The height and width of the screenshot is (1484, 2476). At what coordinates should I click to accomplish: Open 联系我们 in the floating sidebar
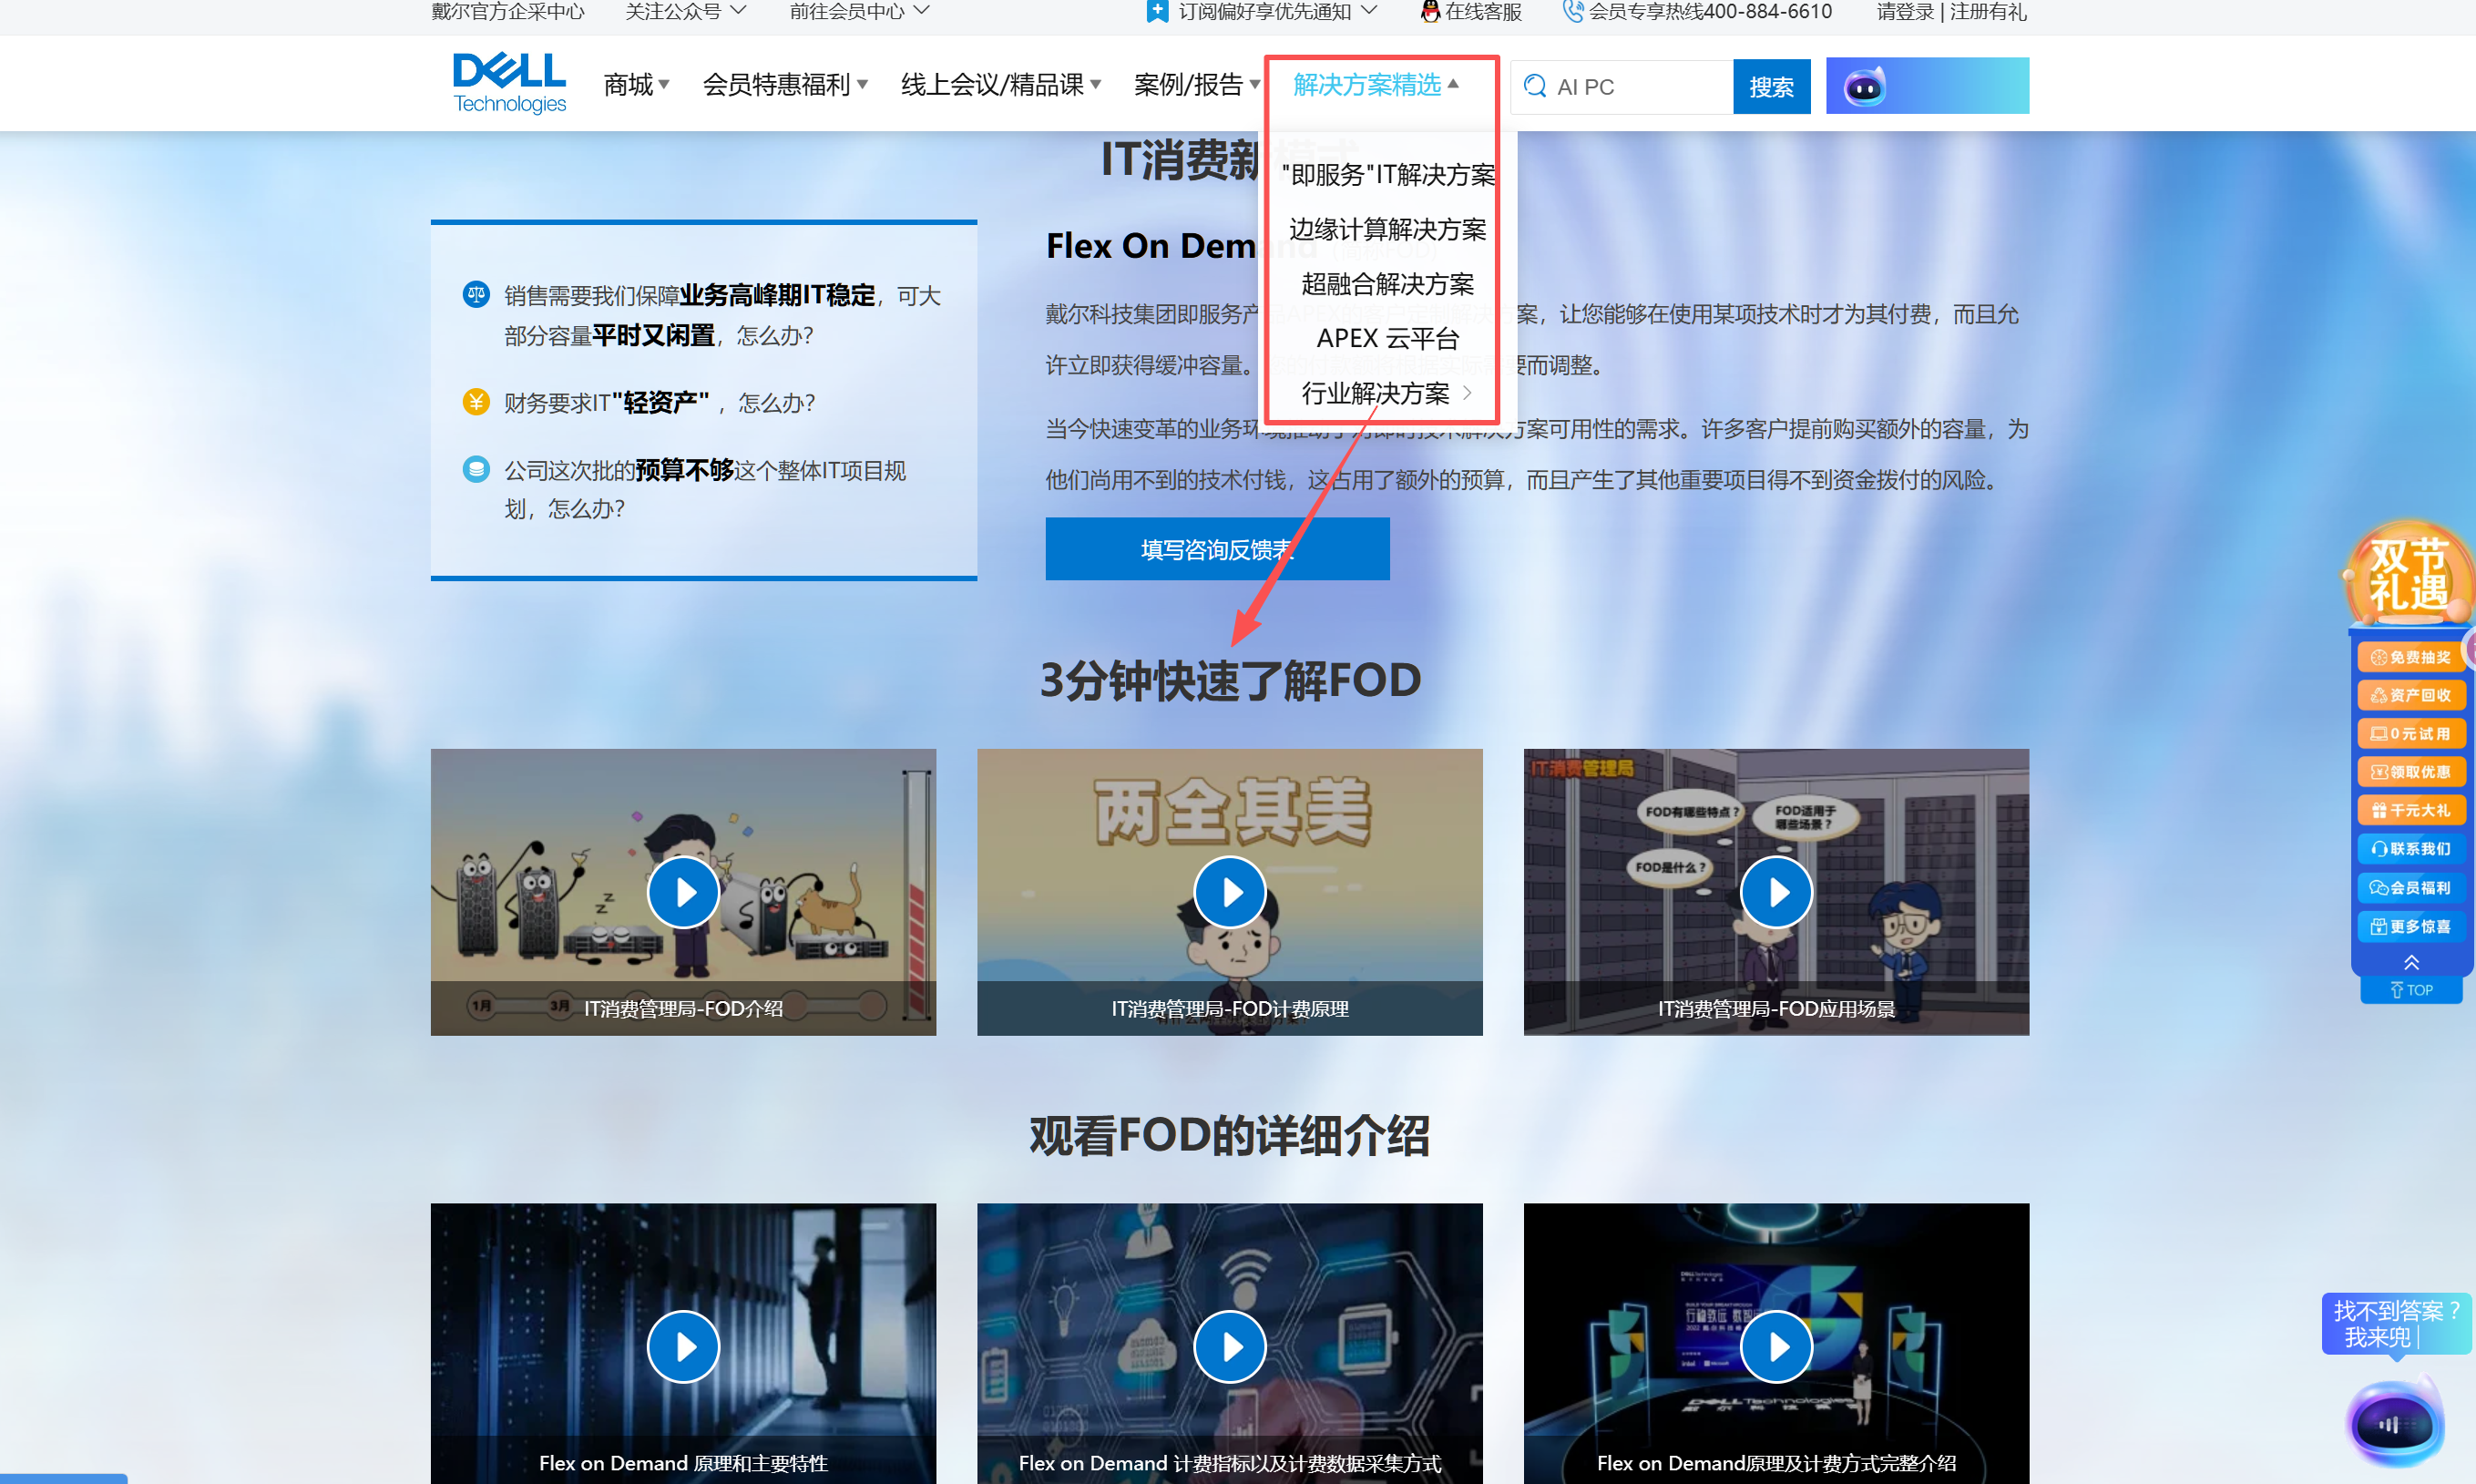pyautogui.click(x=2411, y=849)
